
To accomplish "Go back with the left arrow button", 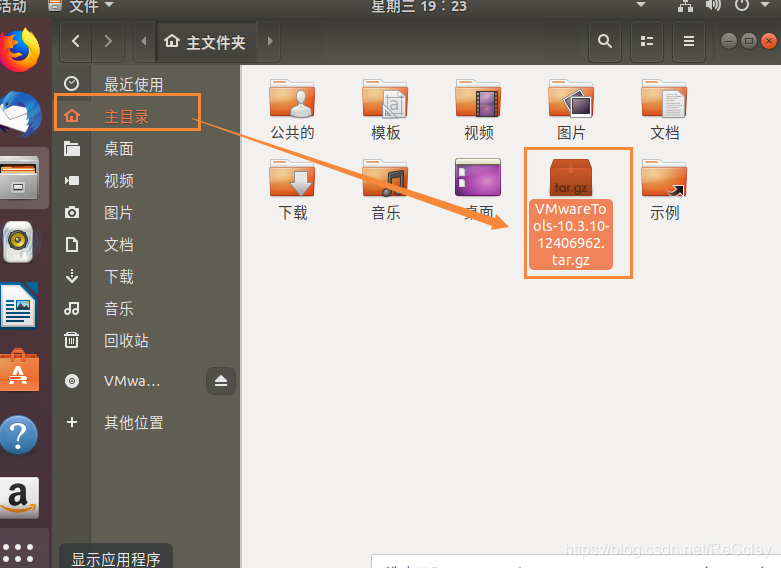I will tap(76, 41).
